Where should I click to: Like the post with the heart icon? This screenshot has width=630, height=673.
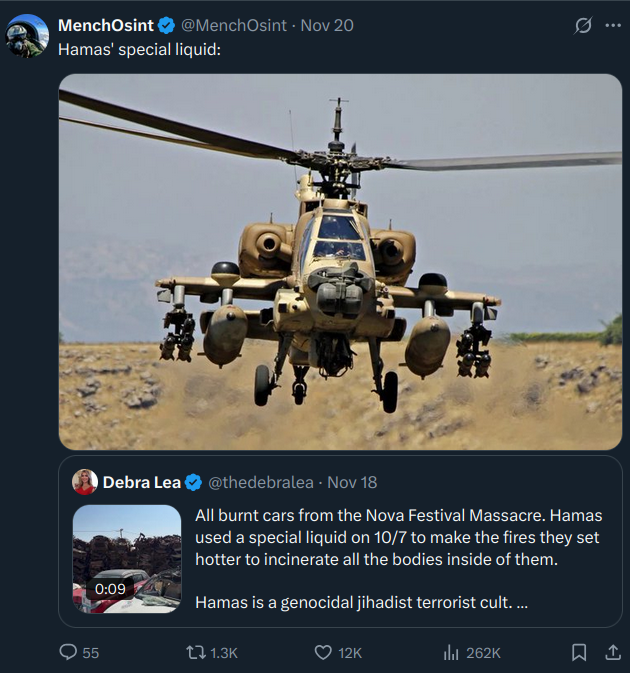pyautogui.click(x=323, y=652)
